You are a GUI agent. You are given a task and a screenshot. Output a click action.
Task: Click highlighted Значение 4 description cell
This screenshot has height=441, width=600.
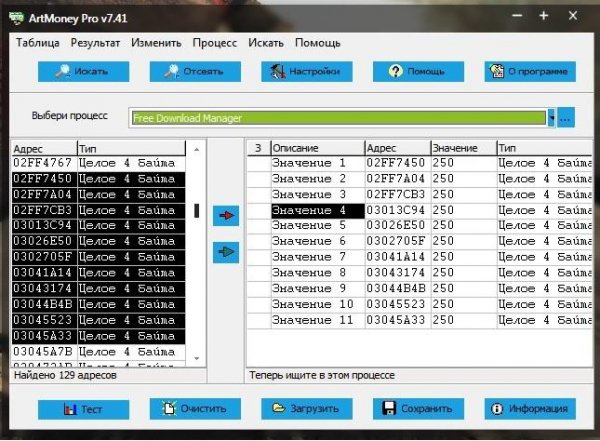pyautogui.click(x=318, y=210)
